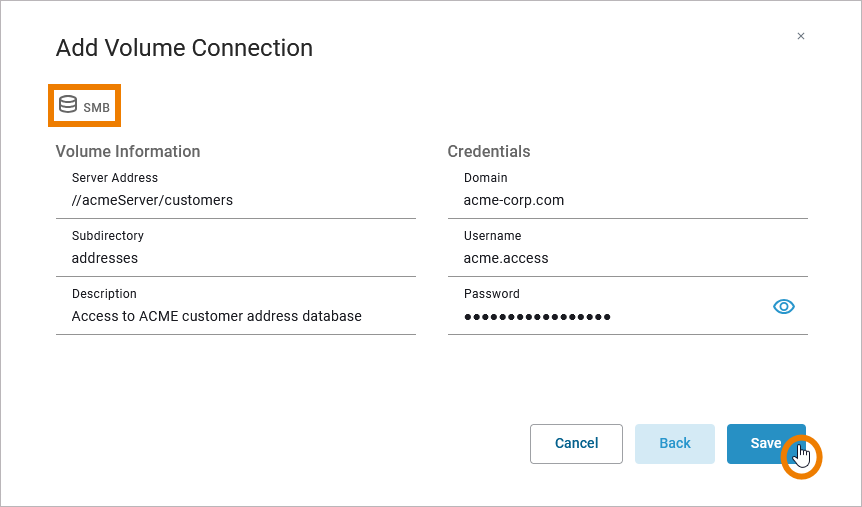
Task: Click the acme.access username value
Action: (x=506, y=258)
